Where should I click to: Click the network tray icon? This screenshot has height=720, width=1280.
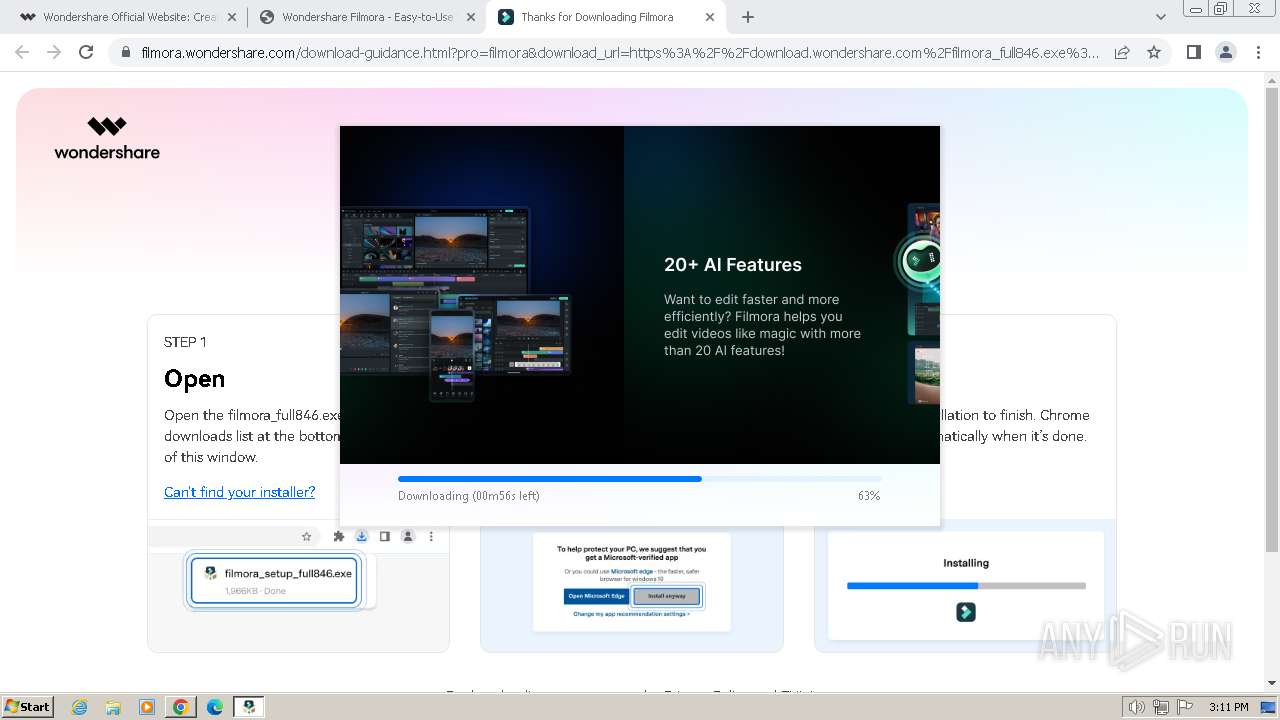point(1161,707)
